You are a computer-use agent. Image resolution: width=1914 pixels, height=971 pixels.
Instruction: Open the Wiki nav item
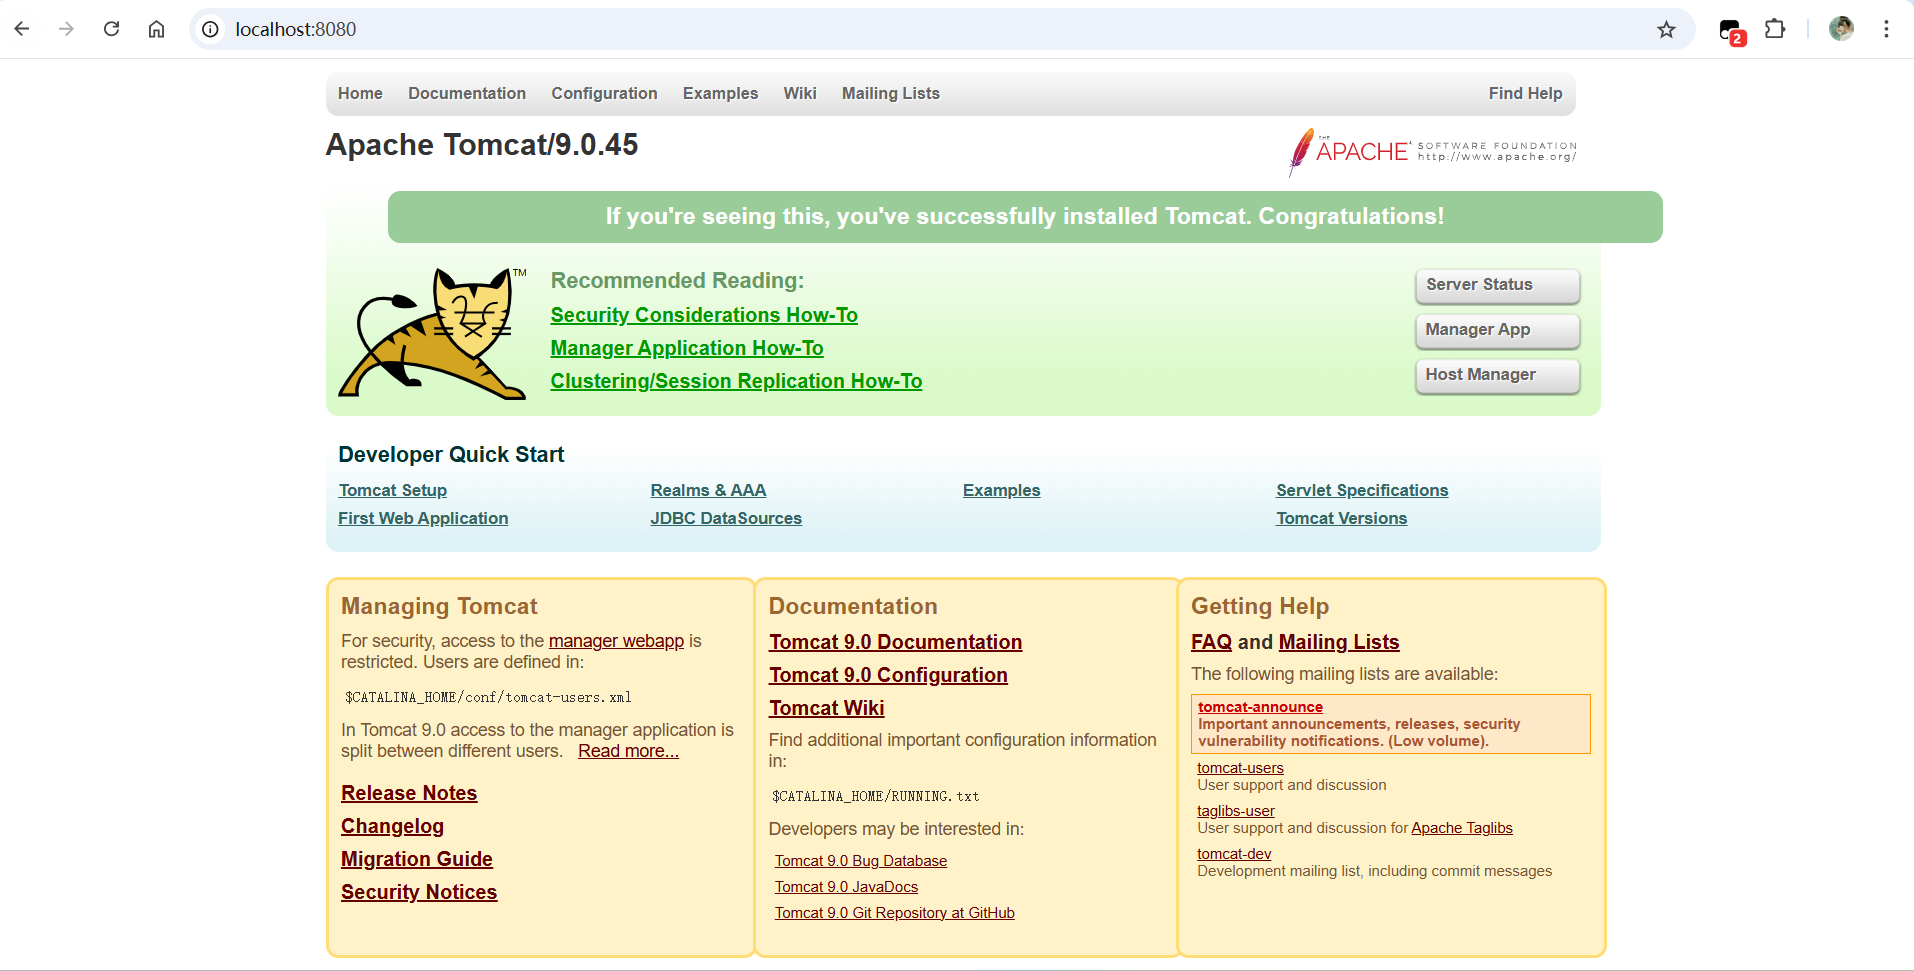point(800,93)
